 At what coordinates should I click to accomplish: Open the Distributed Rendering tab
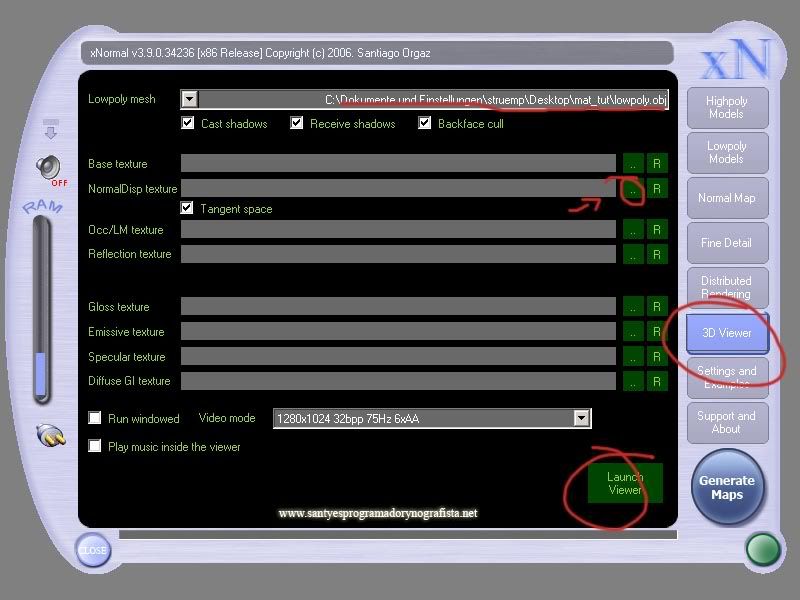[x=727, y=287]
